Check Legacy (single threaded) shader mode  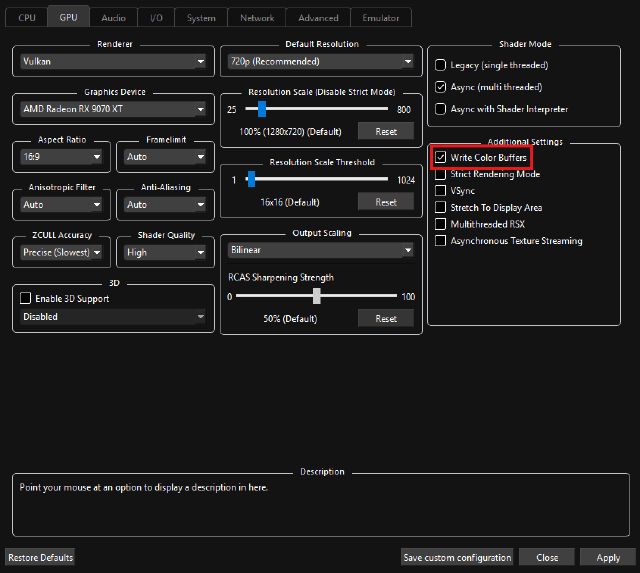coord(441,65)
